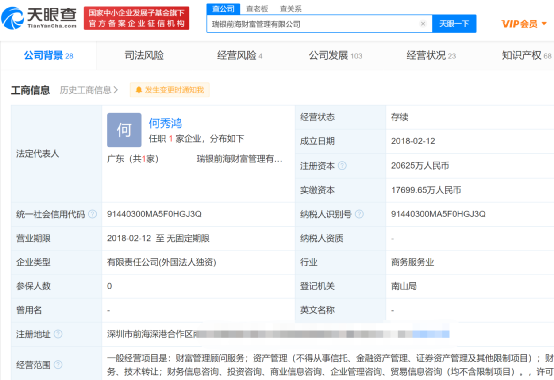Open the help icon next to 统一社会信用代码
Image resolution: width=554 pixels, height=380 pixels.
point(93,214)
